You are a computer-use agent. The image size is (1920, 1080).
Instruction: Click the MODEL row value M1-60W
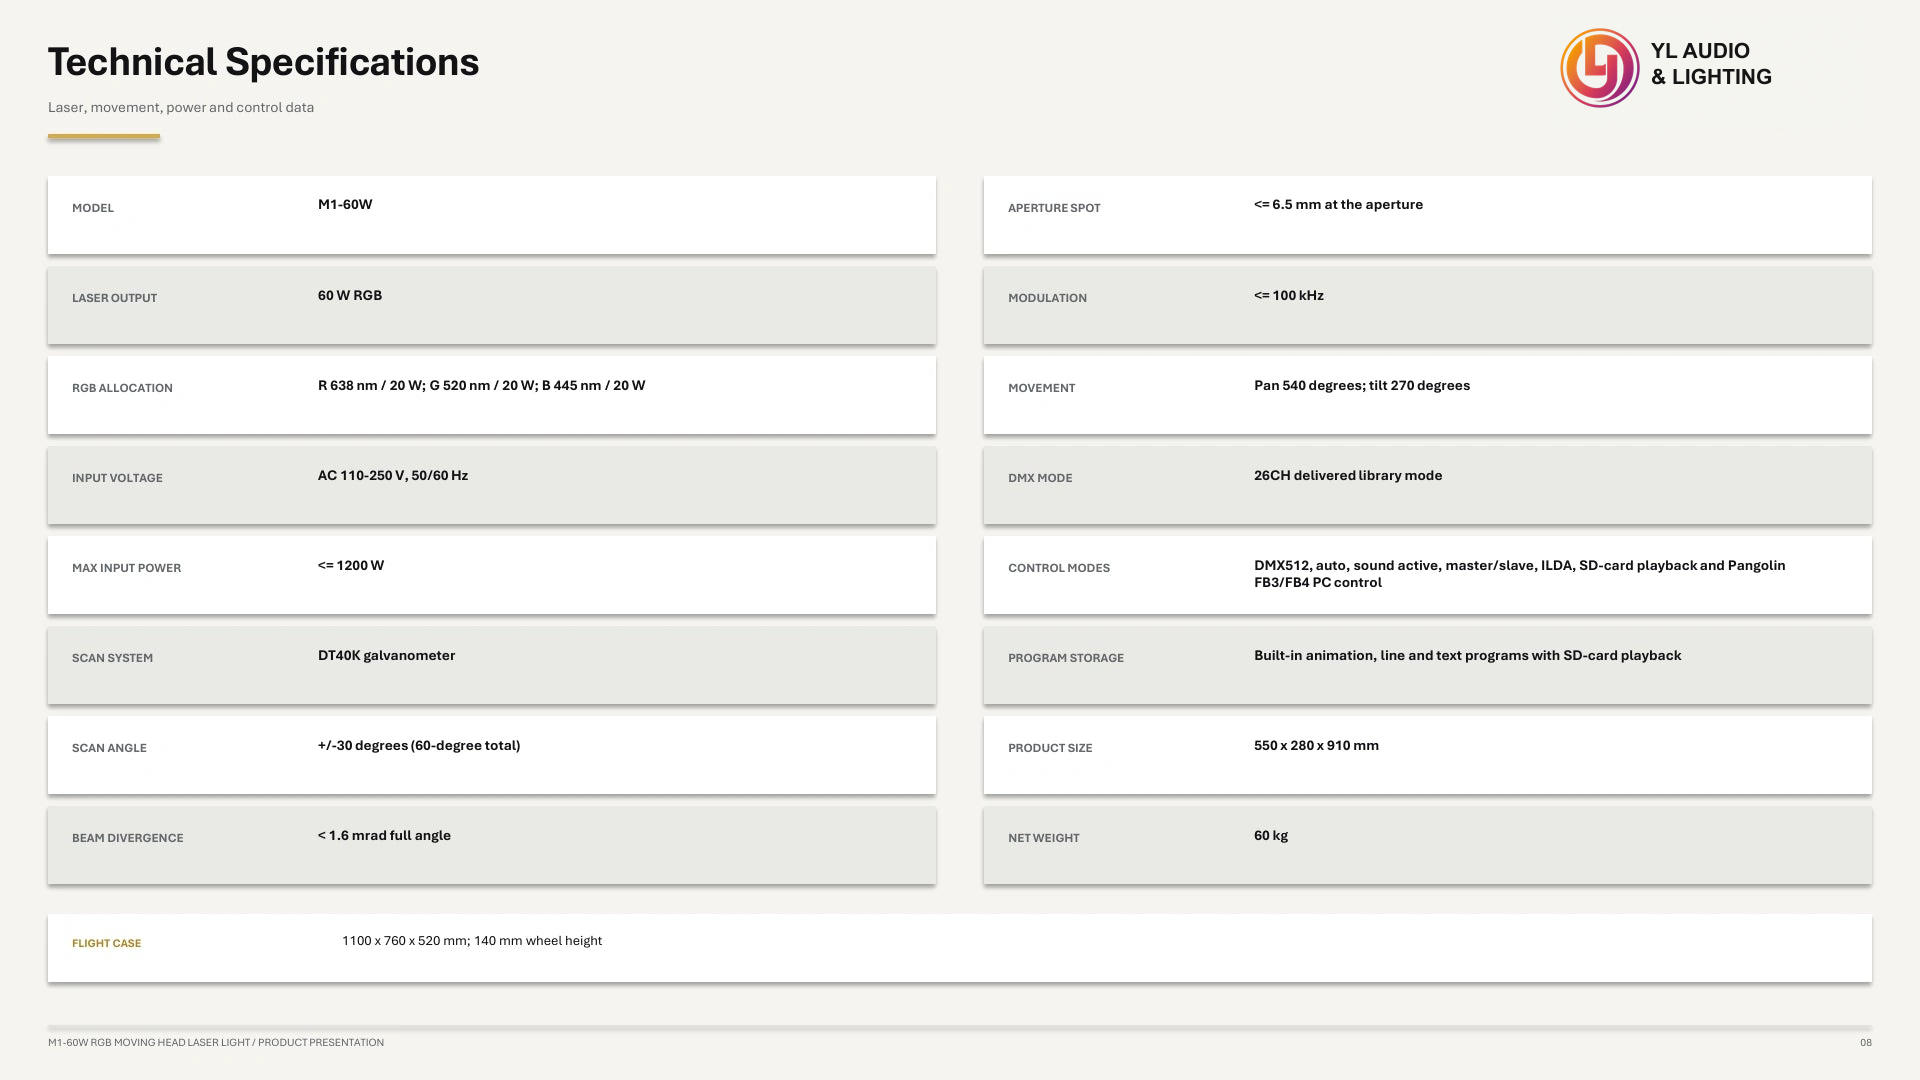345,205
